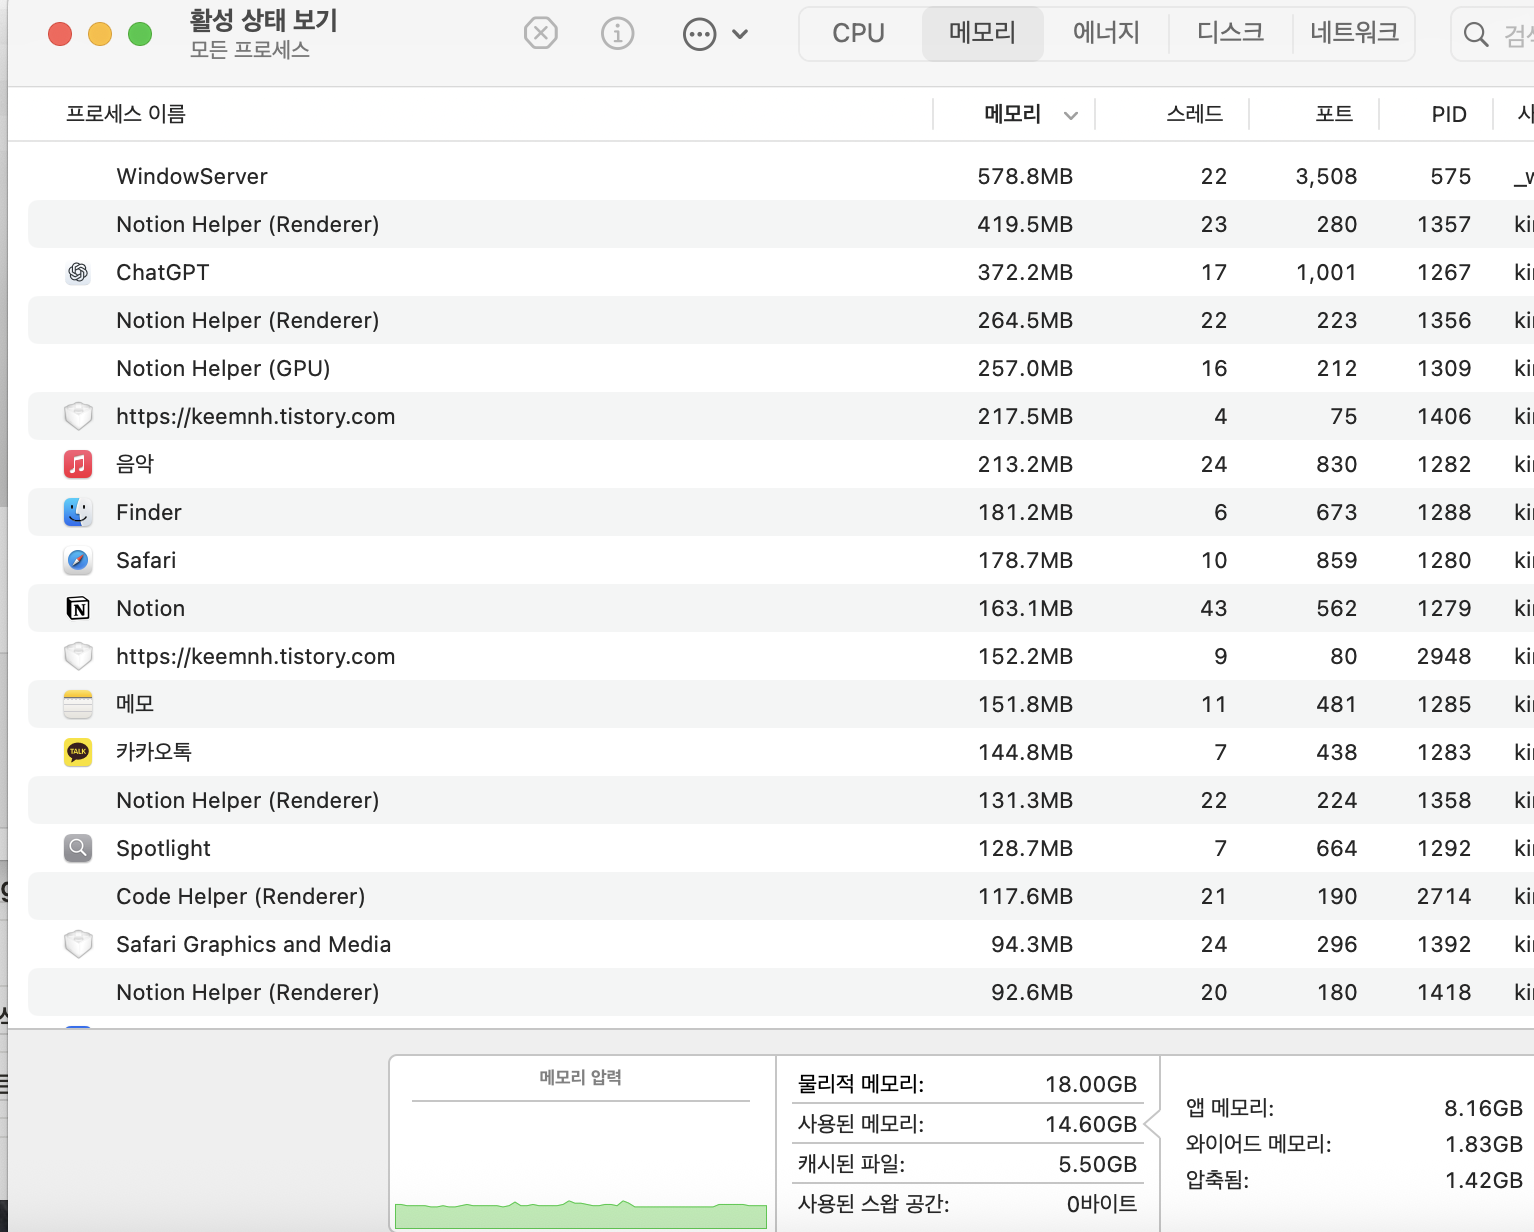Click the 사용된 메모리 14.60GB value
This screenshot has height=1232, width=1534.
pyautogui.click(x=1091, y=1124)
